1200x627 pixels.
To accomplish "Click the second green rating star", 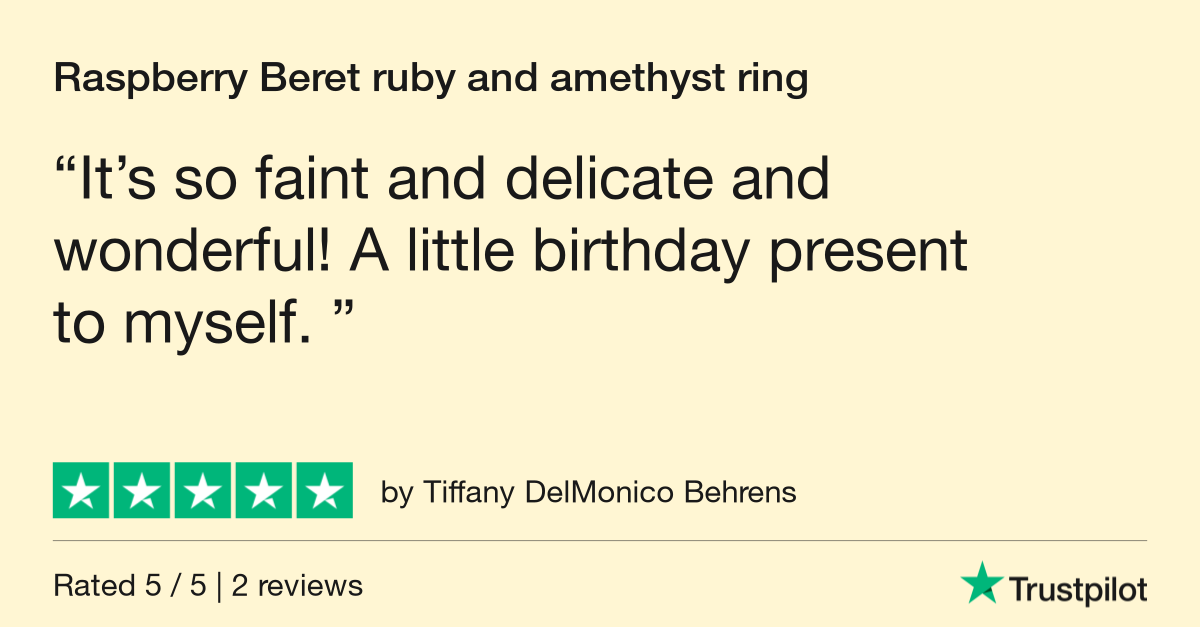I will [x=142, y=491].
